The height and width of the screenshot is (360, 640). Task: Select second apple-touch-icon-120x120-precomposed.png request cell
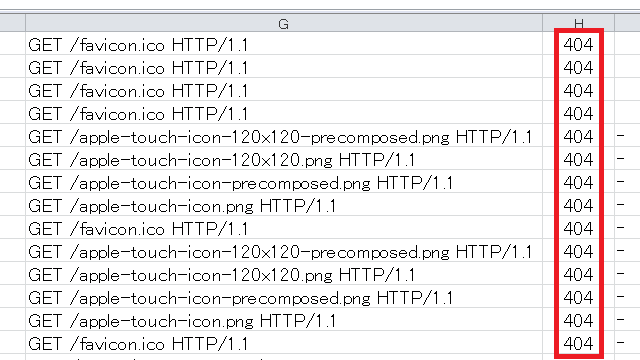pyautogui.click(x=284, y=251)
